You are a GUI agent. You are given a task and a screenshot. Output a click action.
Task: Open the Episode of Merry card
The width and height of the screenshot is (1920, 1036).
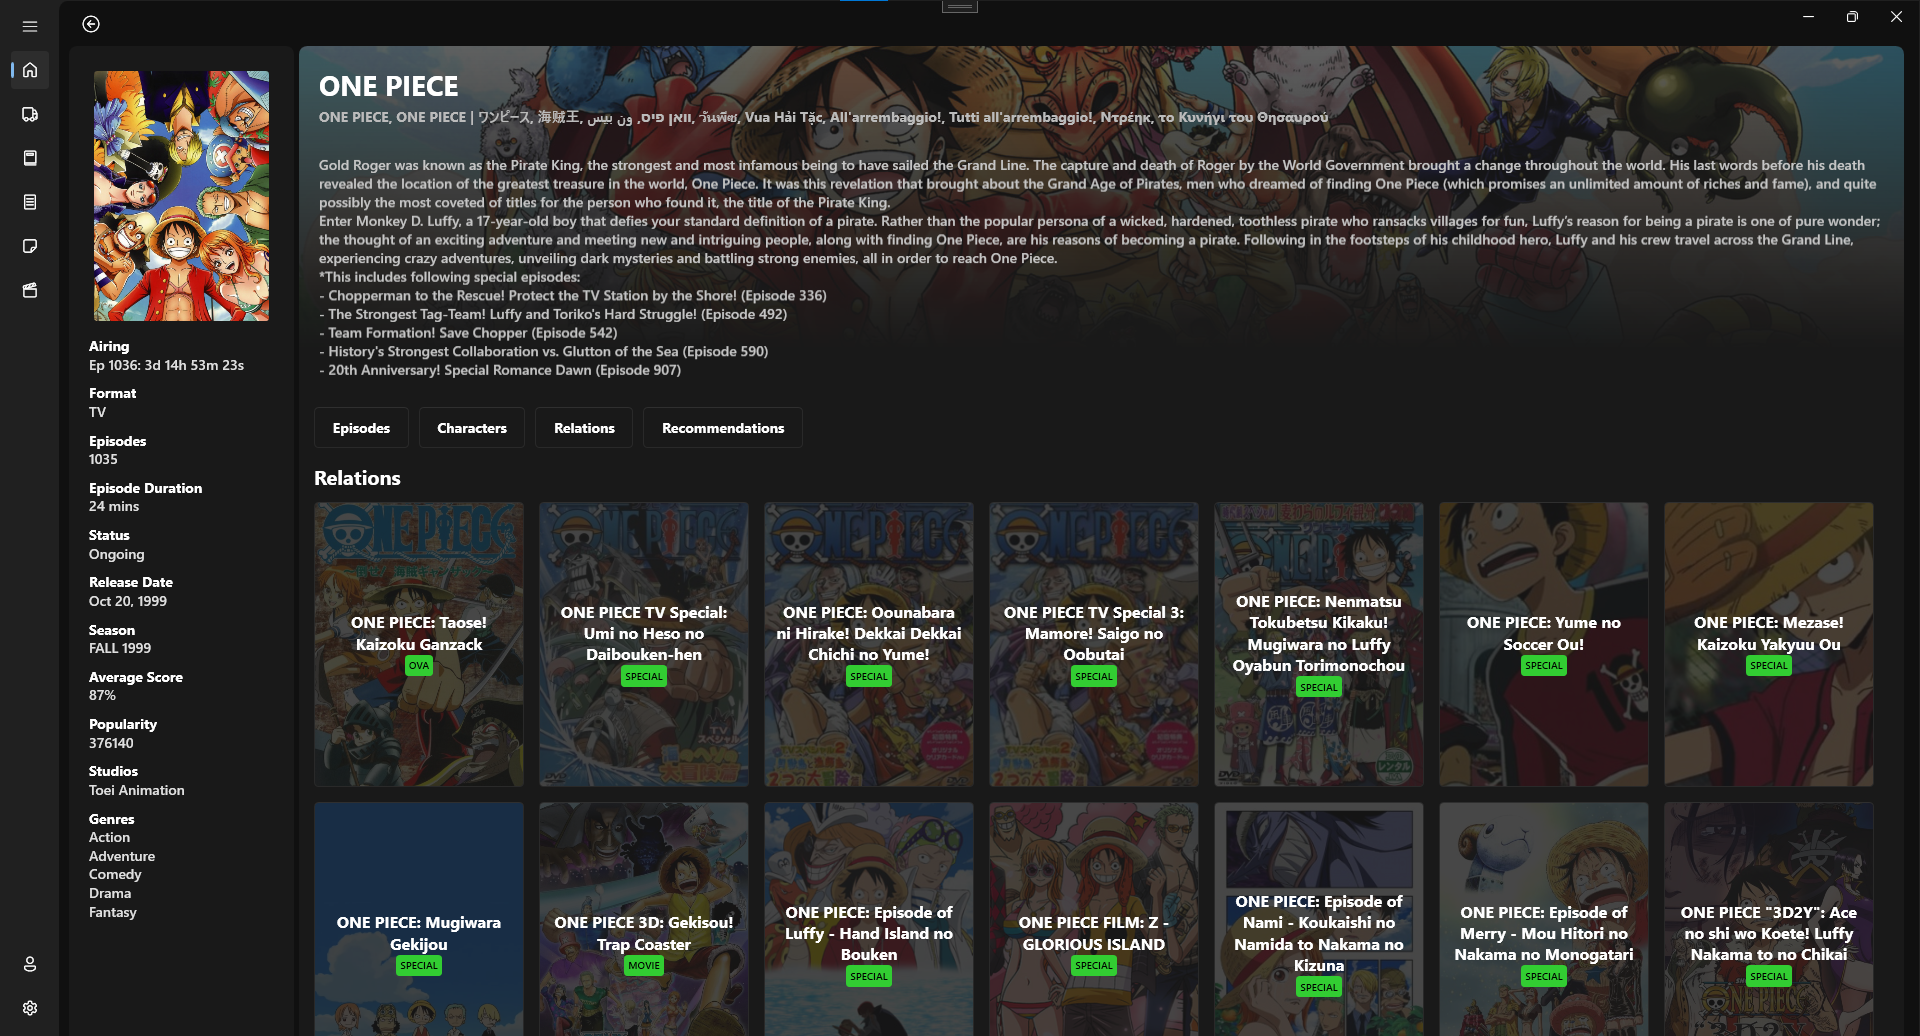(1544, 919)
